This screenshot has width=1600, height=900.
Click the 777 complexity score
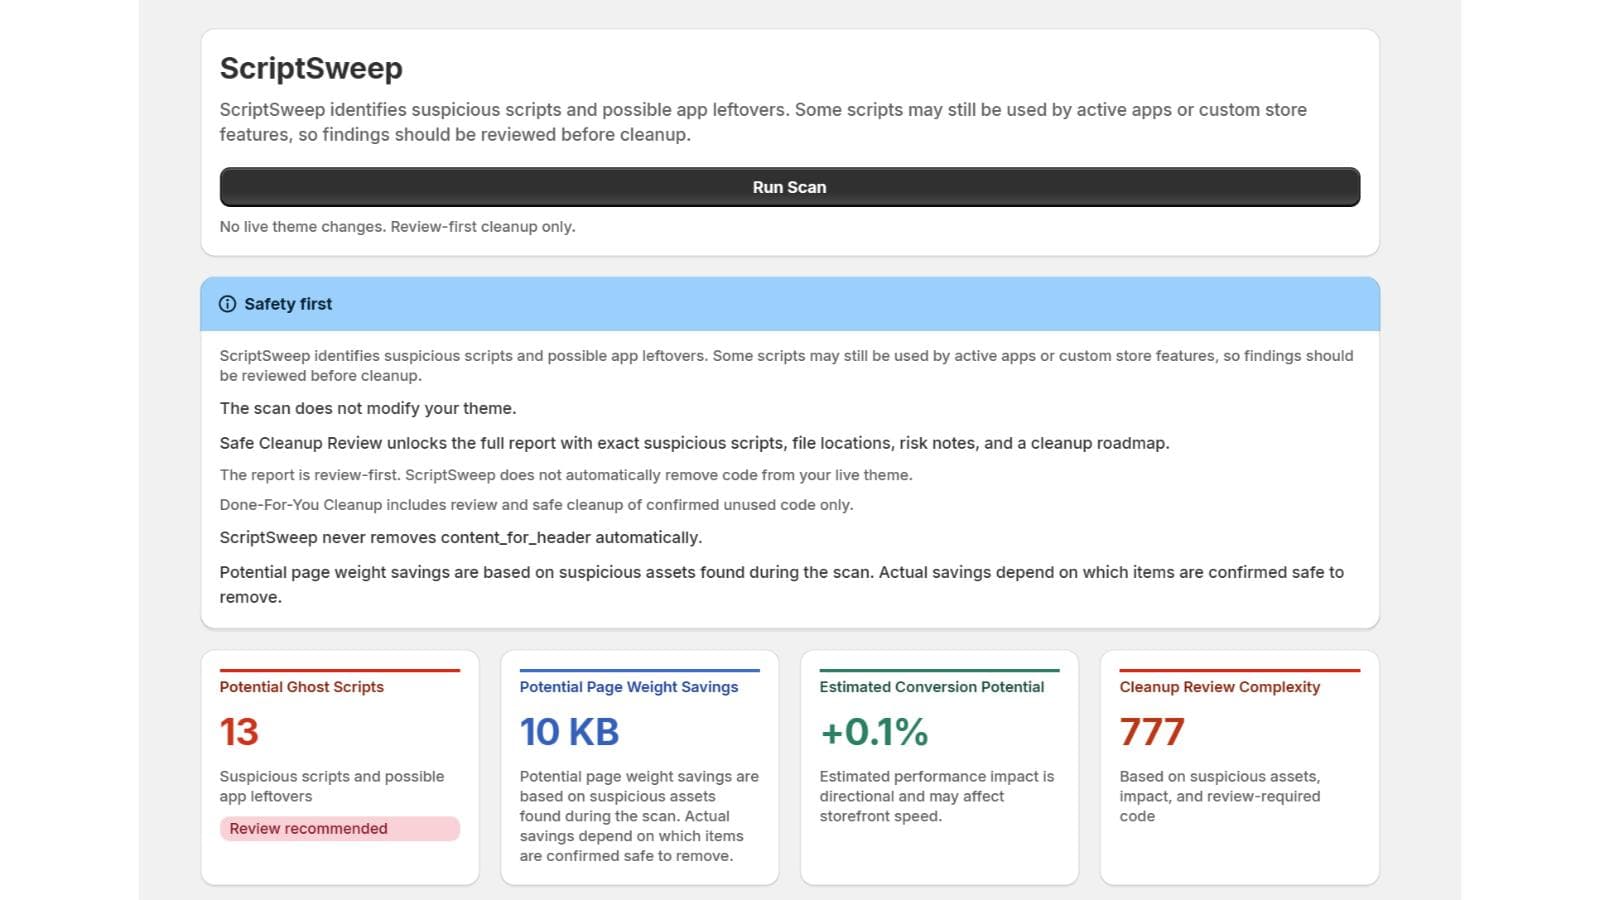[1152, 732]
